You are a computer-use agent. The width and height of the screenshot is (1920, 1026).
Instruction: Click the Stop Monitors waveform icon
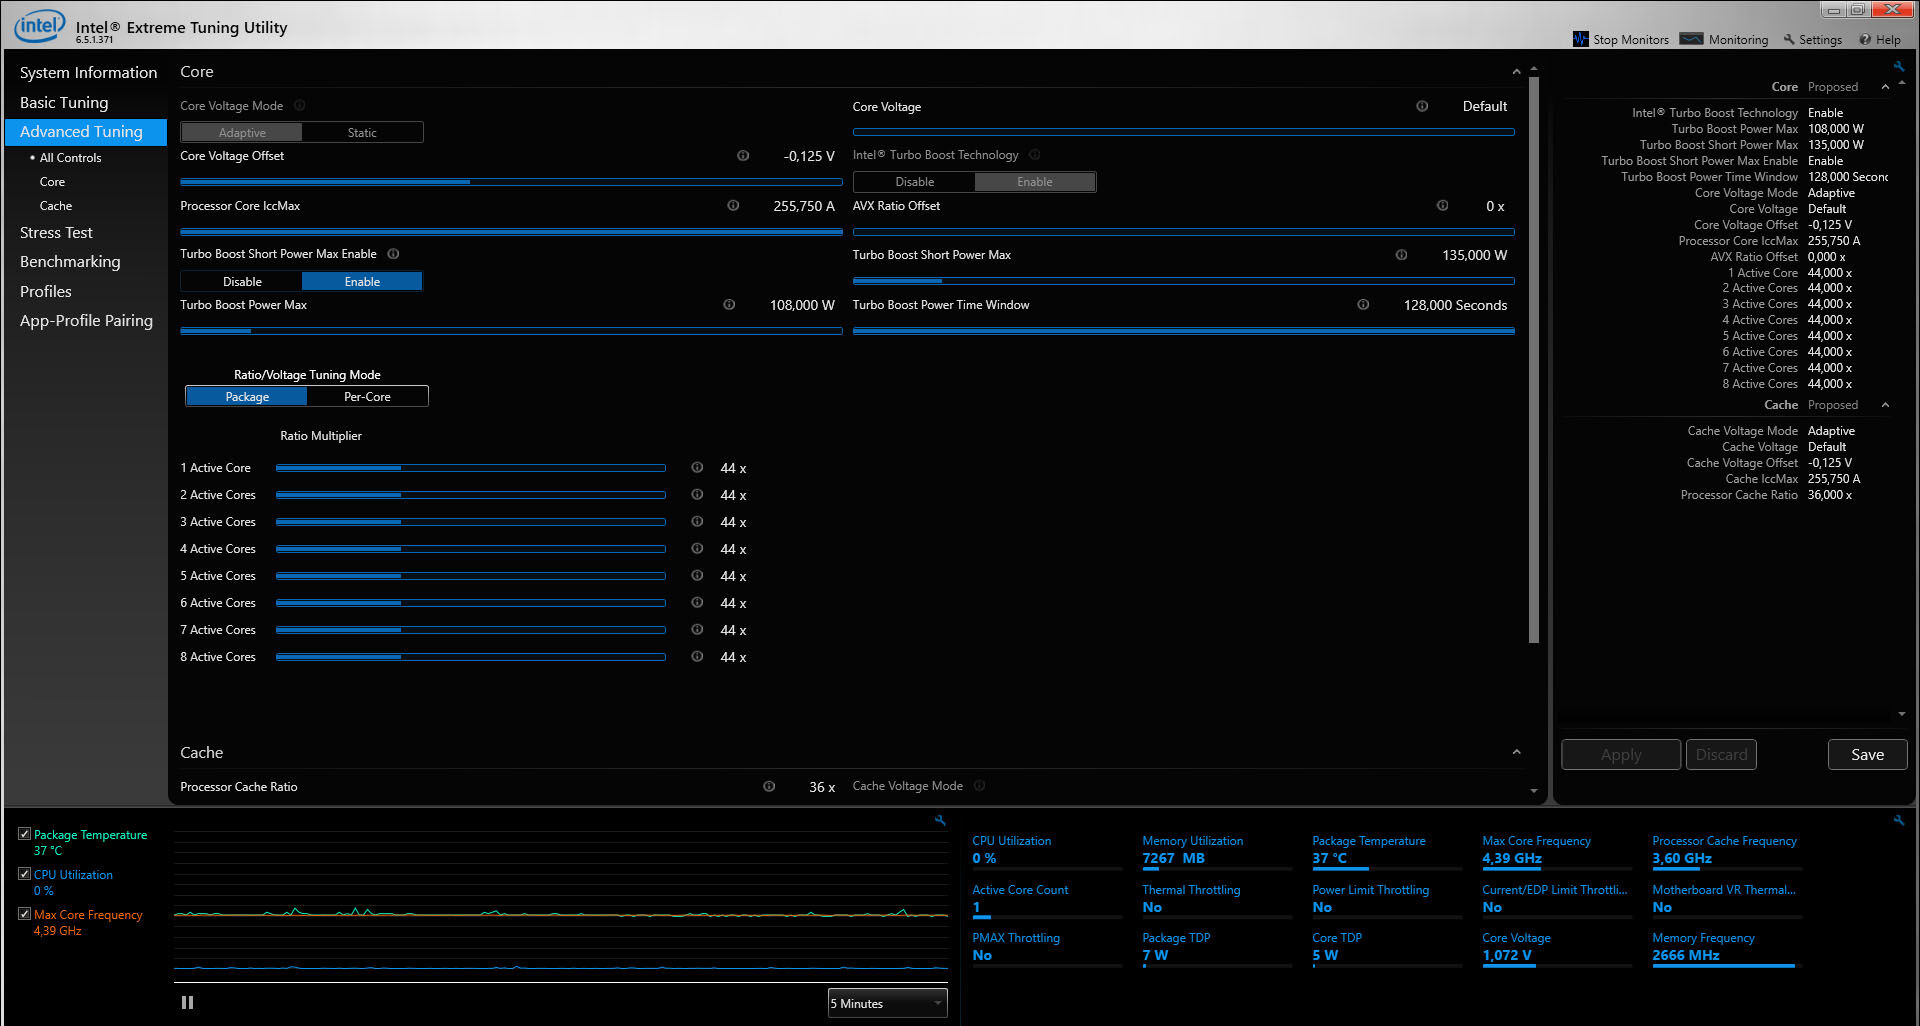click(1580, 39)
